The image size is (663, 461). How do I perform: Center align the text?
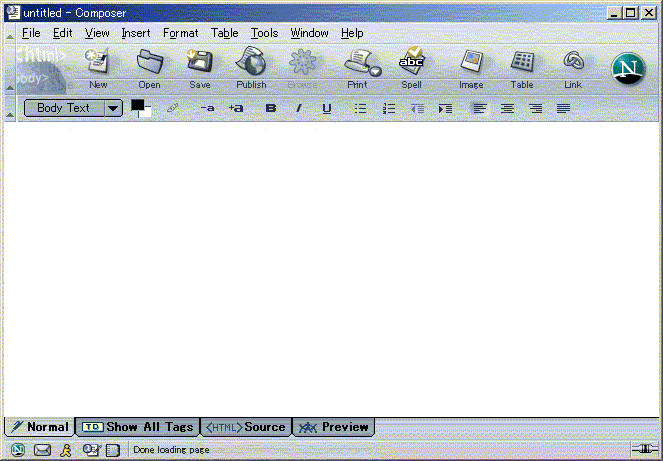(x=507, y=109)
